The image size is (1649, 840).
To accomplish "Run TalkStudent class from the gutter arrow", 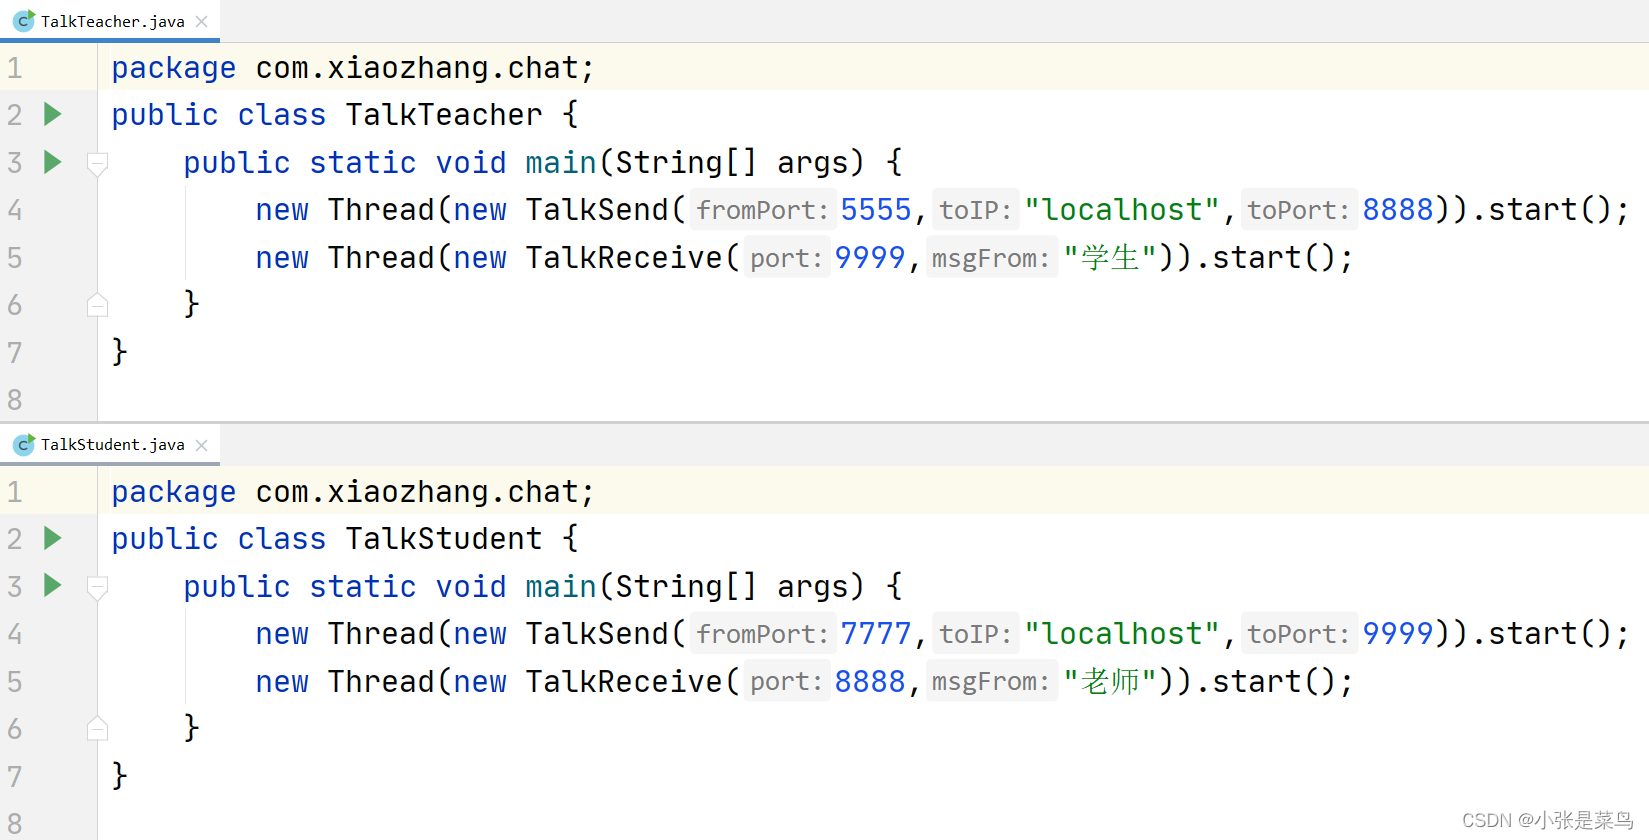I will pos(53,538).
